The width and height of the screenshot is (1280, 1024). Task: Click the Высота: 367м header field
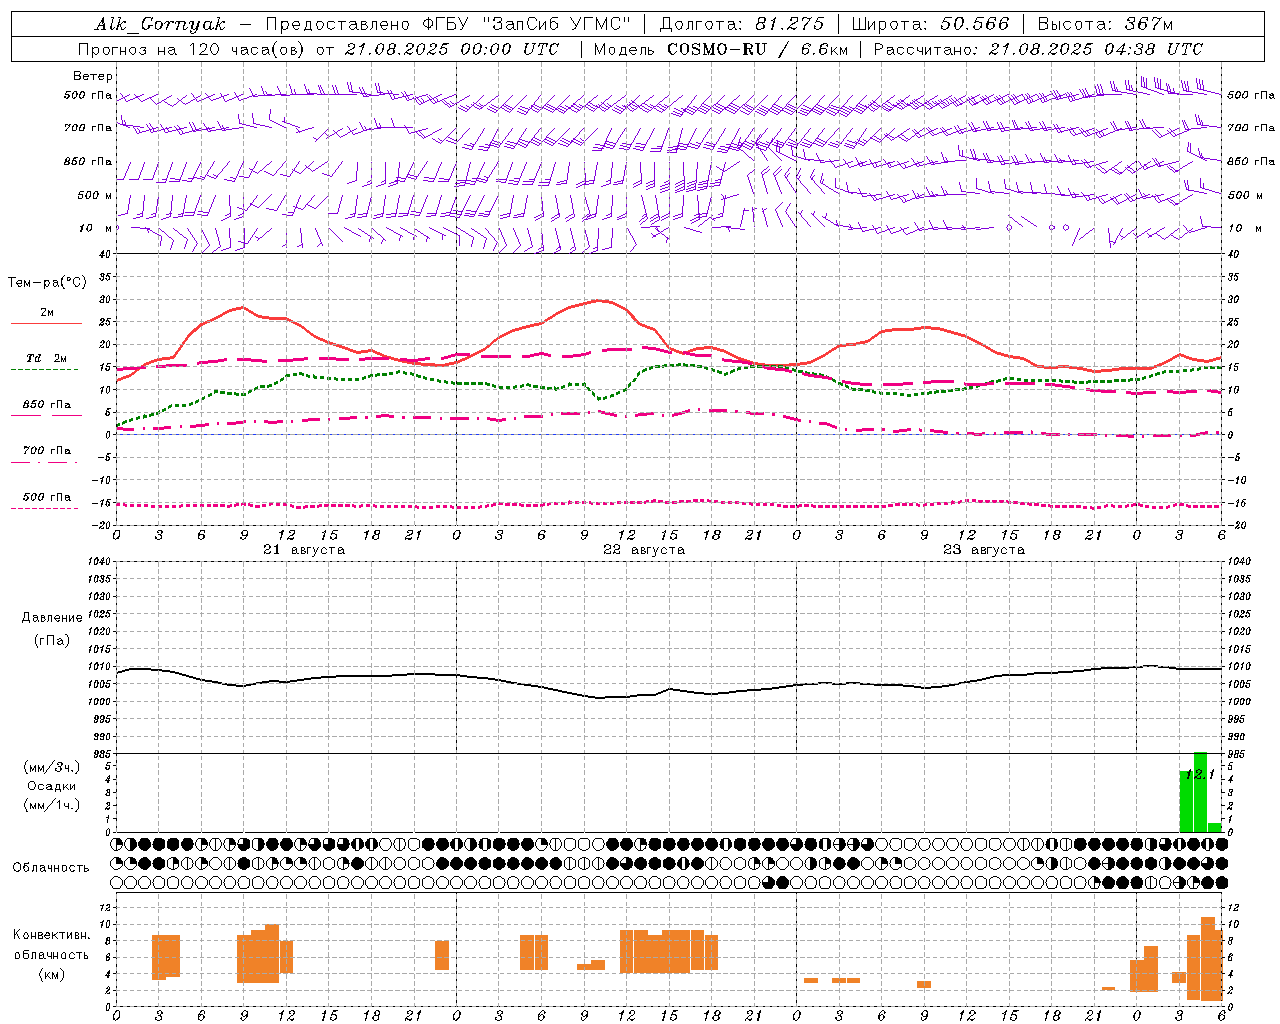[x=1105, y=24]
